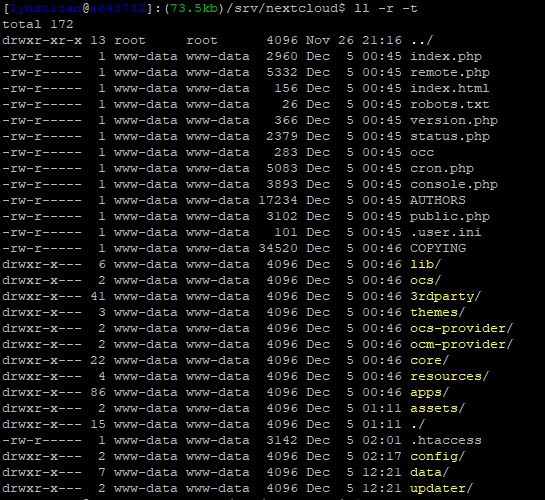Select the 3rdparty/ directory entry
545x500 pixels.
tap(446, 296)
